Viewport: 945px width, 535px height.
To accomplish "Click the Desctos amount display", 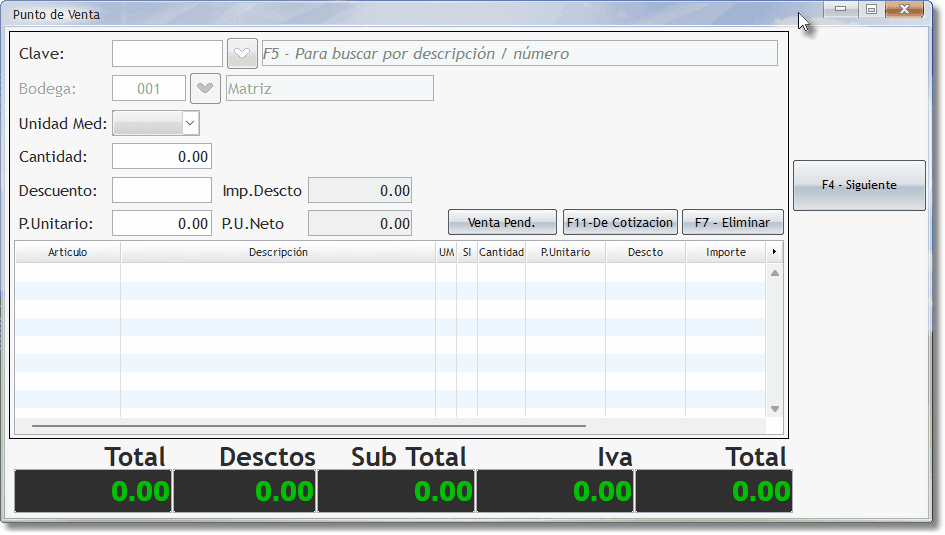I will tap(245, 492).
